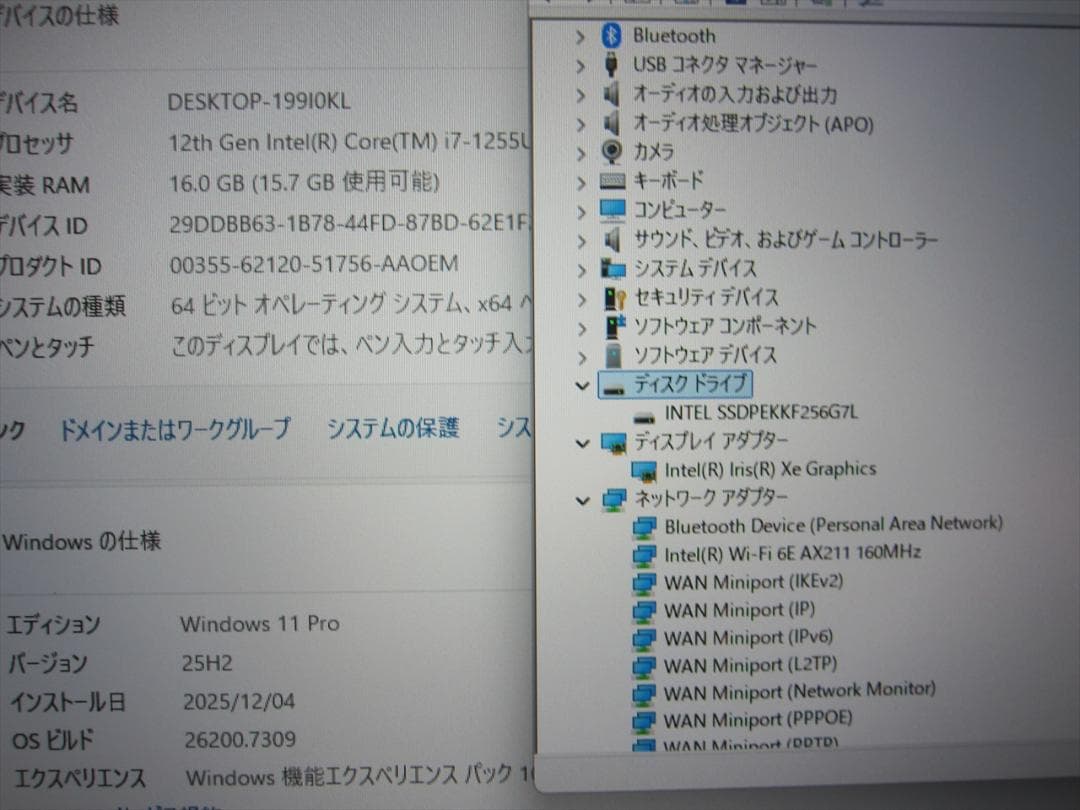Click the WAN Miniport (IKEv2) adapter icon

click(643, 582)
